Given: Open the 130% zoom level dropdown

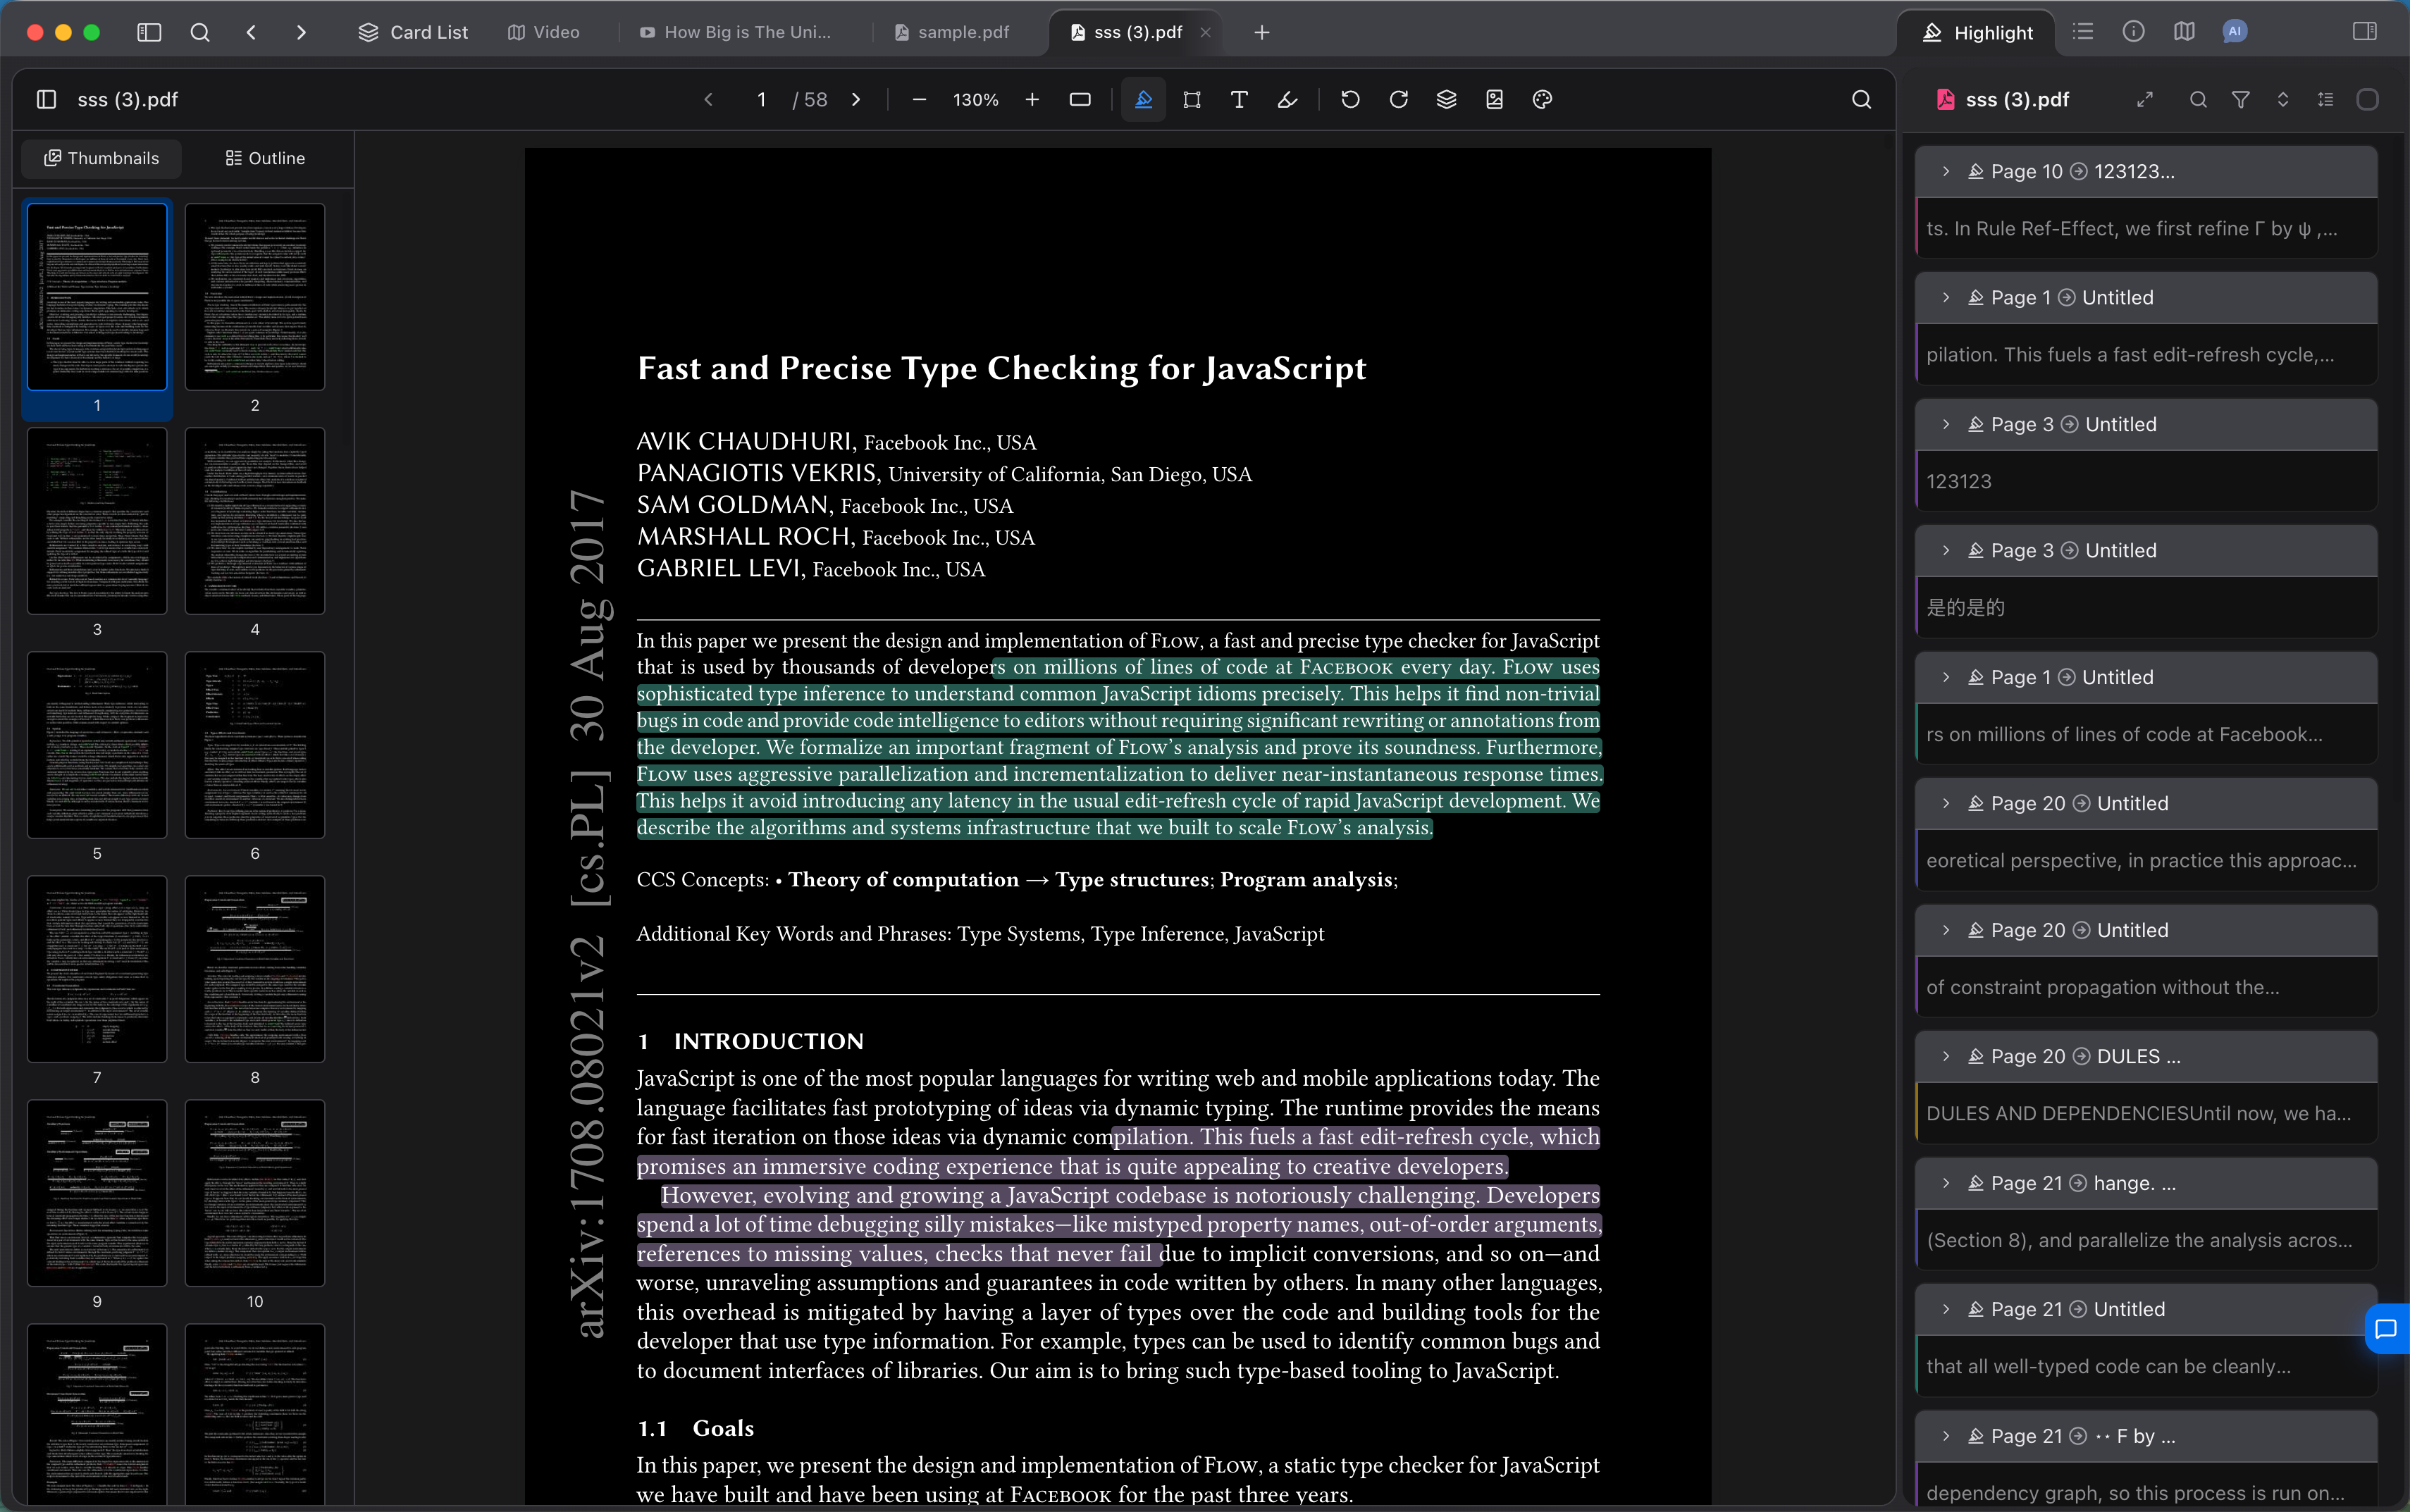Looking at the screenshot, I should (976, 99).
